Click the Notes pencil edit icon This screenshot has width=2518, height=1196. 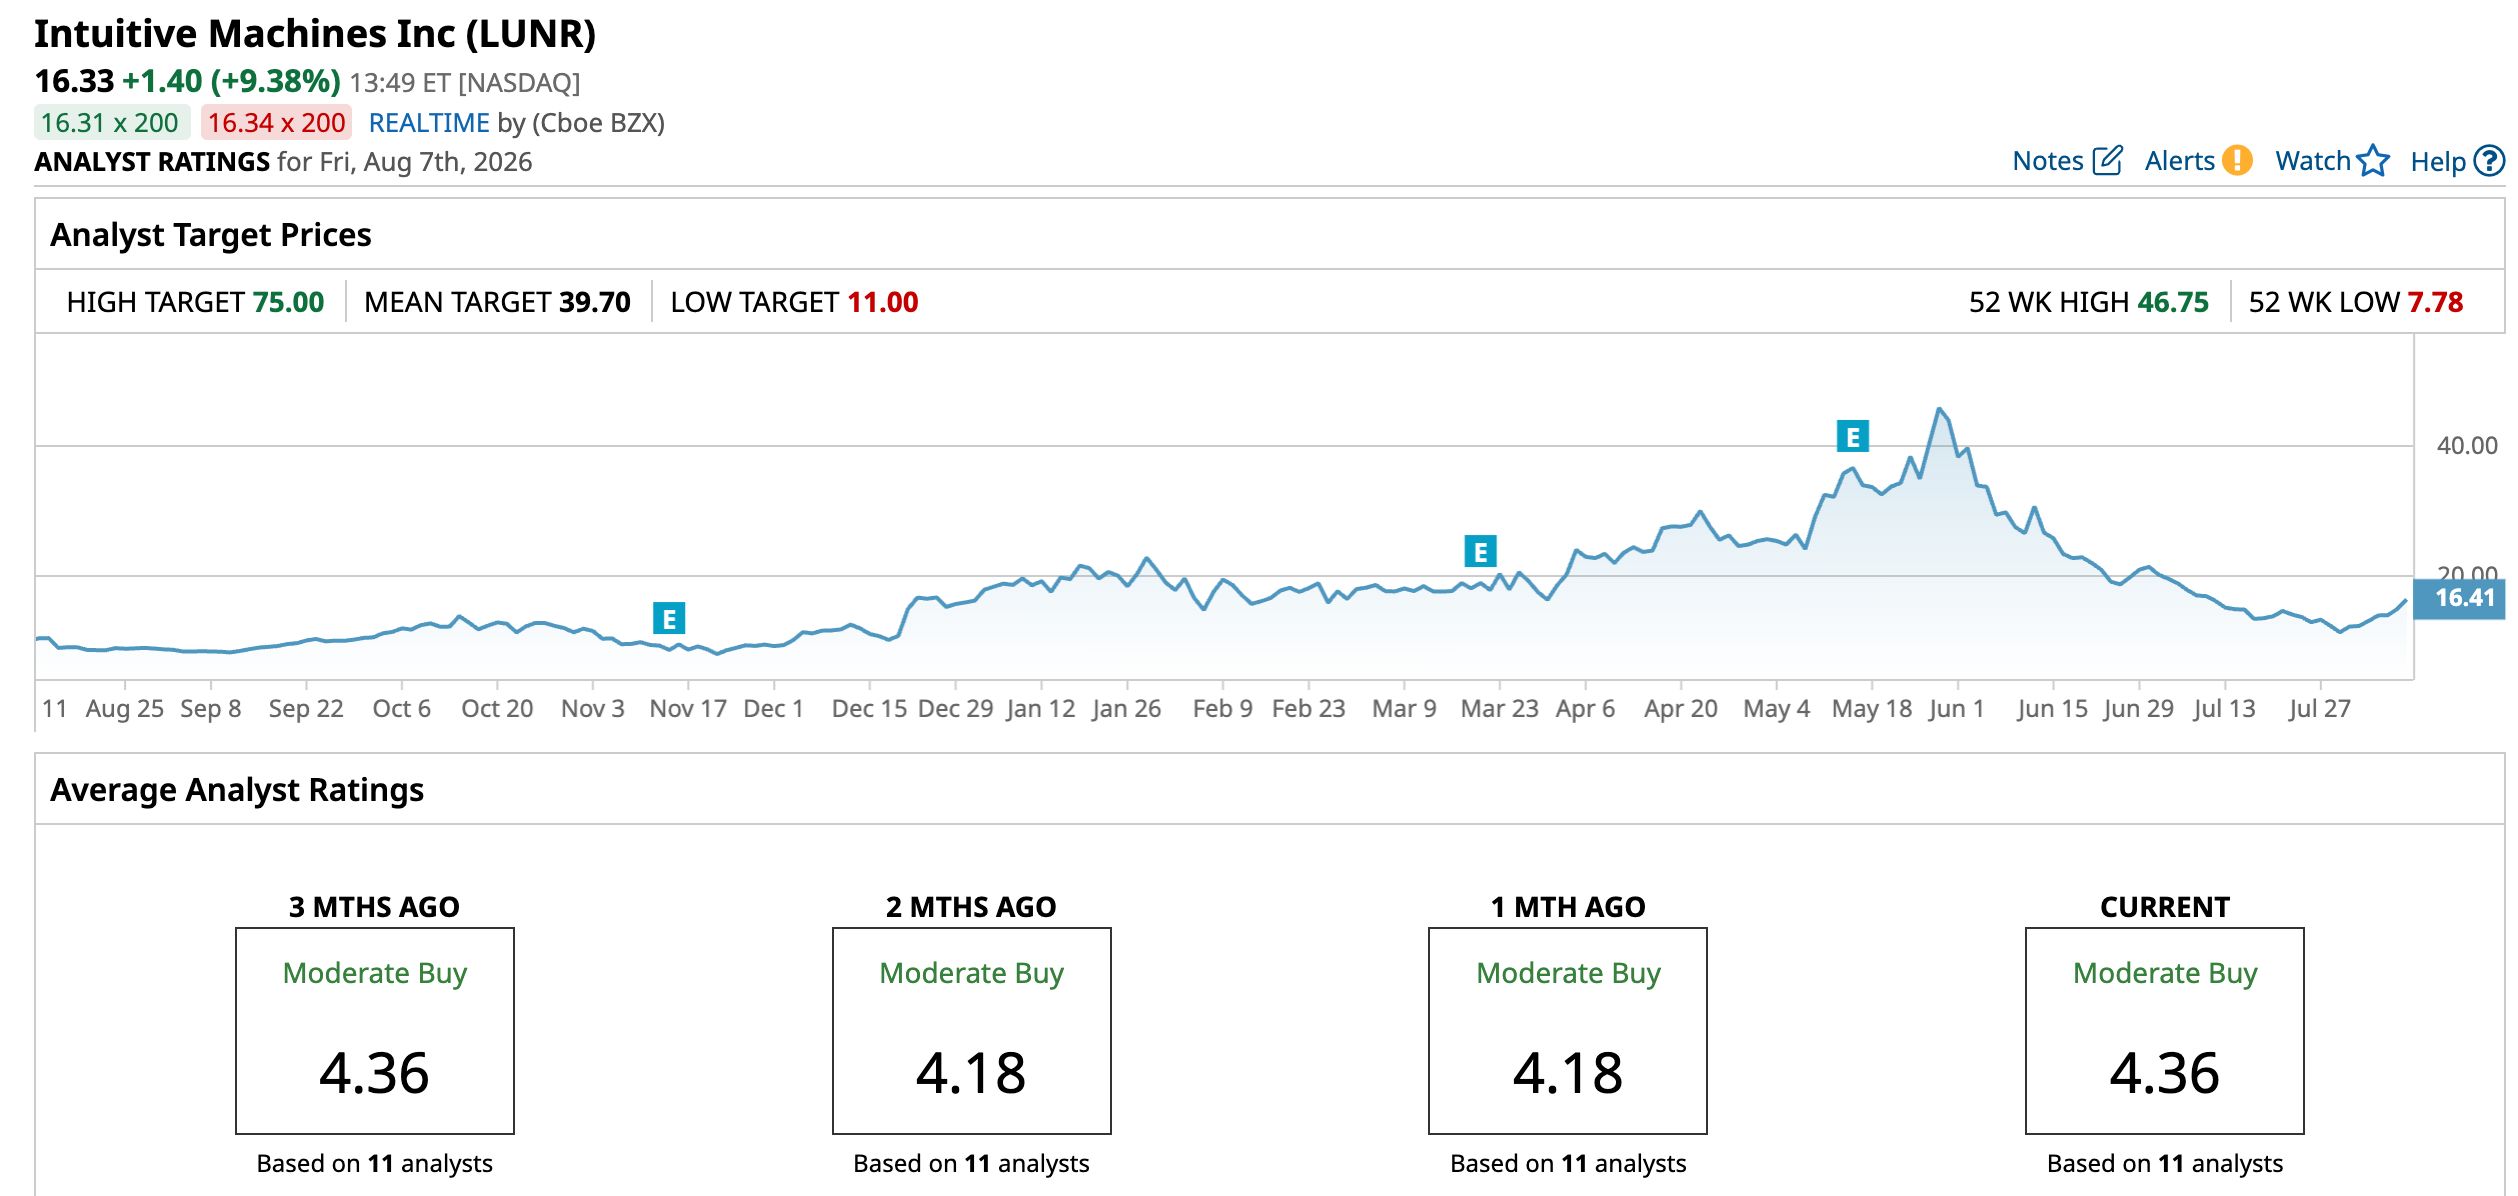pyautogui.click(x=2107, y=161)
